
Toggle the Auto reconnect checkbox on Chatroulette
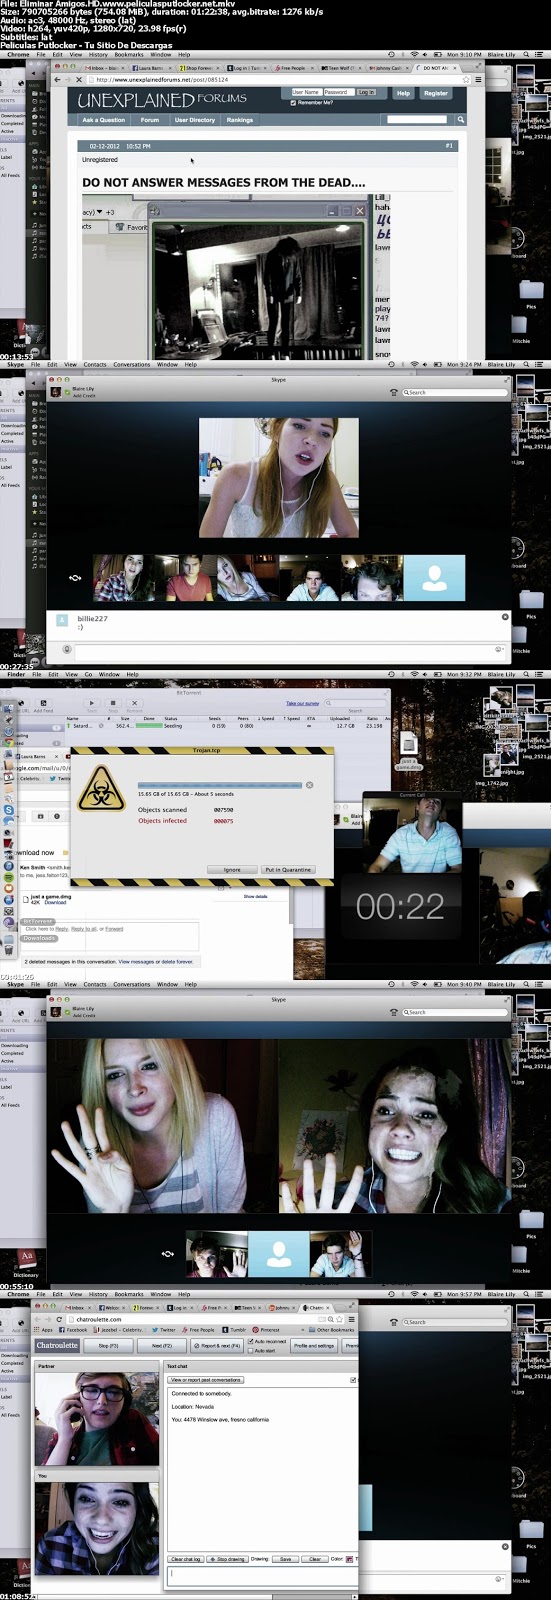pyautogui.click(x=251, y=1341)
